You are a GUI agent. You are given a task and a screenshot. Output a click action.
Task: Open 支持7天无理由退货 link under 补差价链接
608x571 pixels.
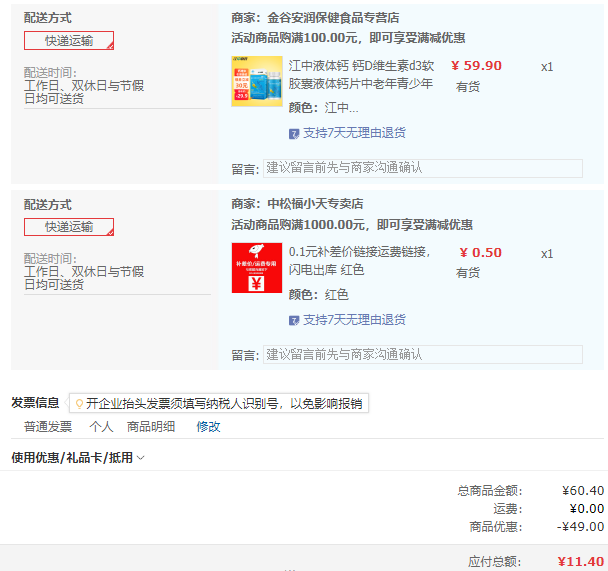[x=354, y=320]
